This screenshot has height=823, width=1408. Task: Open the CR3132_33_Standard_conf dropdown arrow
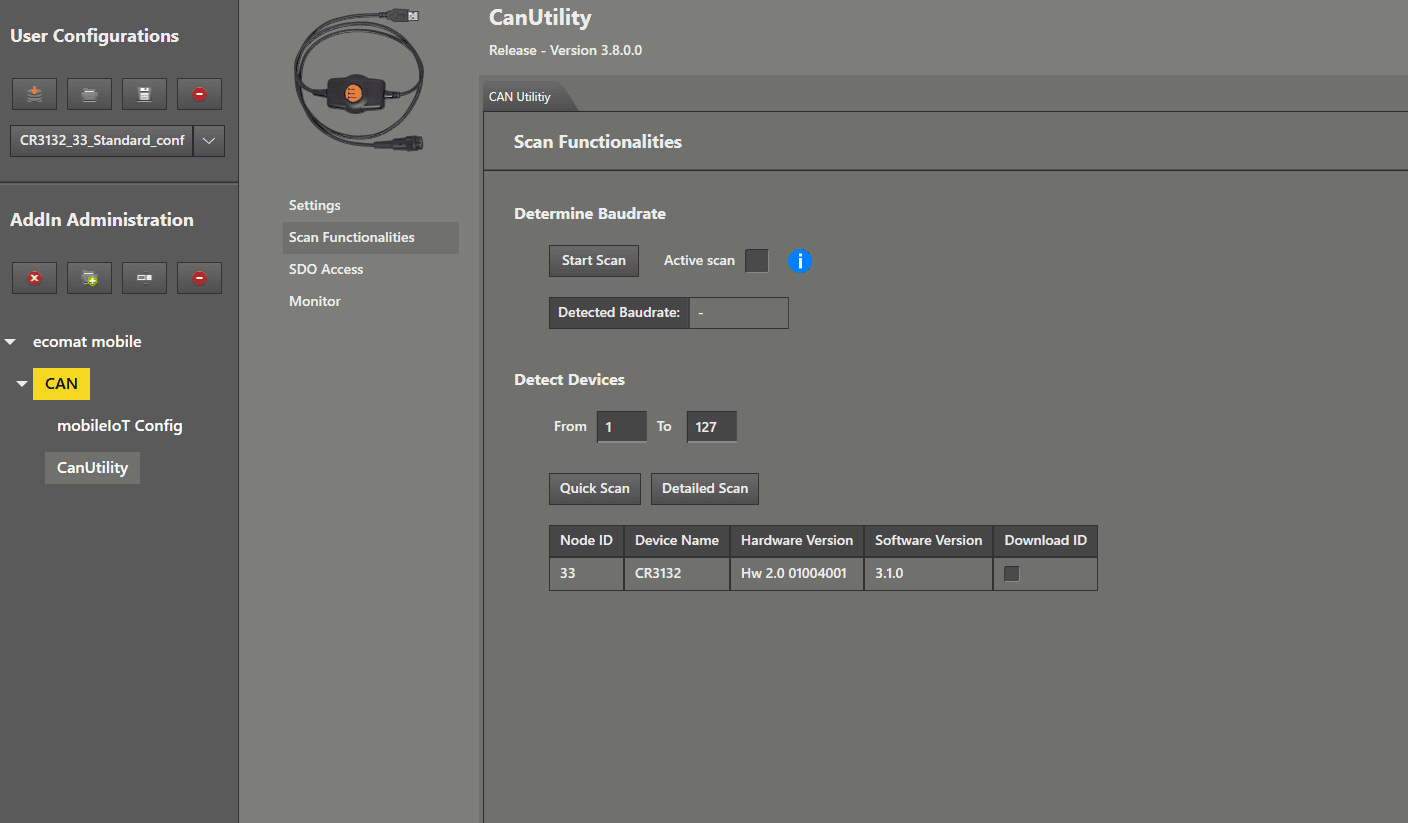208,141
